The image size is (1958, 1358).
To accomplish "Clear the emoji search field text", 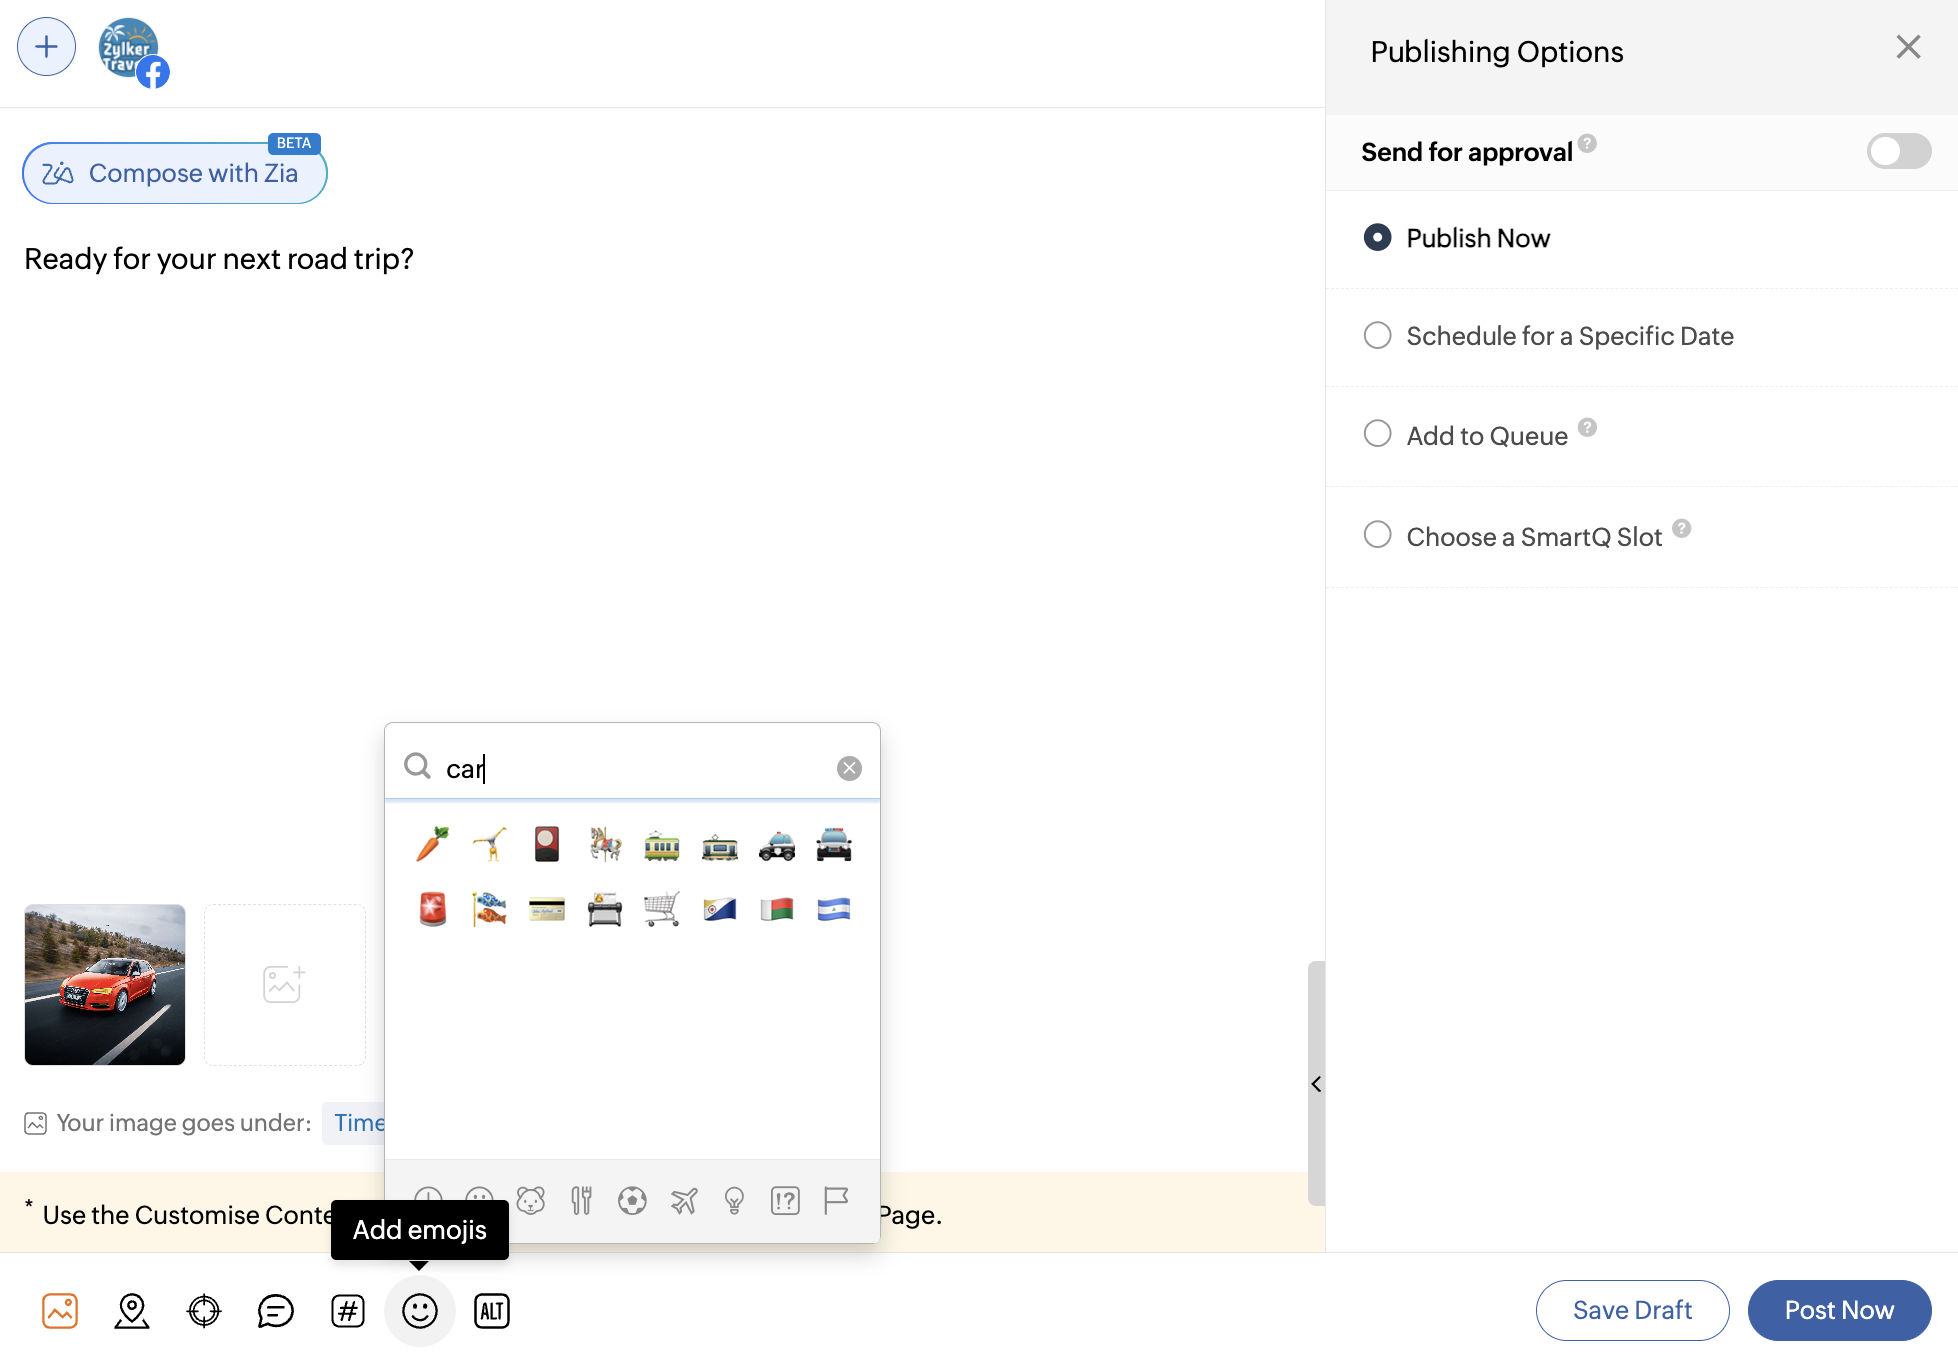I will pos(849,768).
